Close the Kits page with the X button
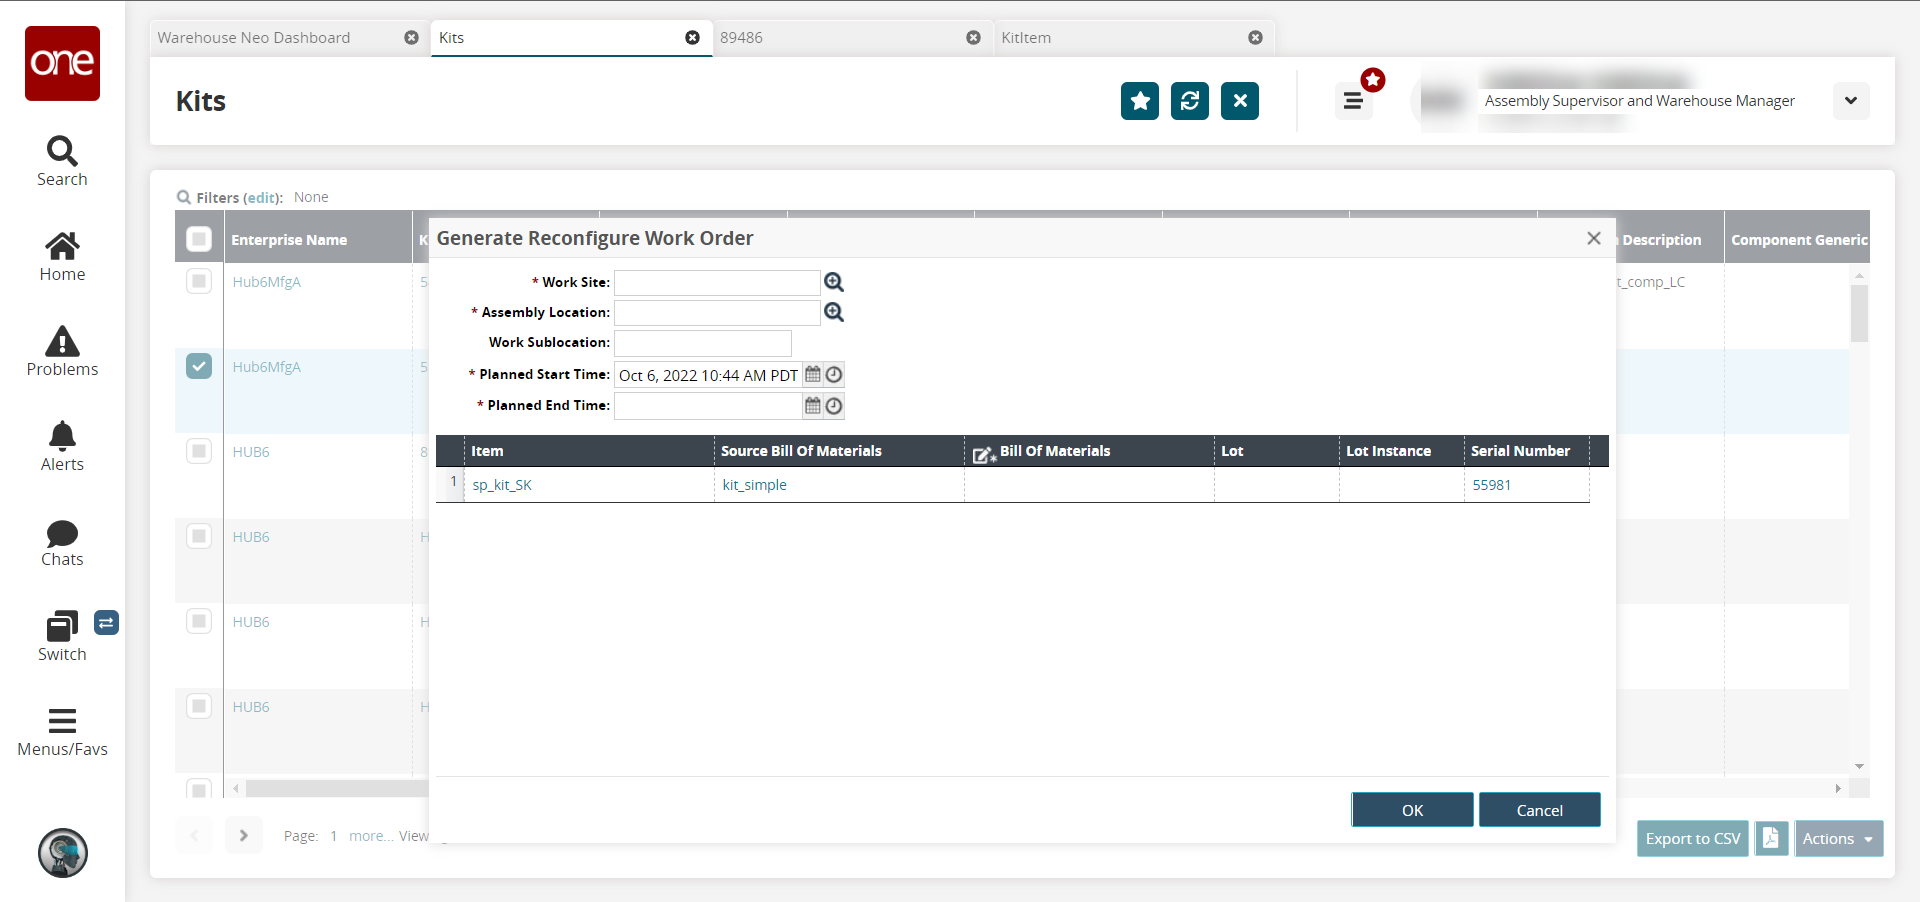 1240,101
